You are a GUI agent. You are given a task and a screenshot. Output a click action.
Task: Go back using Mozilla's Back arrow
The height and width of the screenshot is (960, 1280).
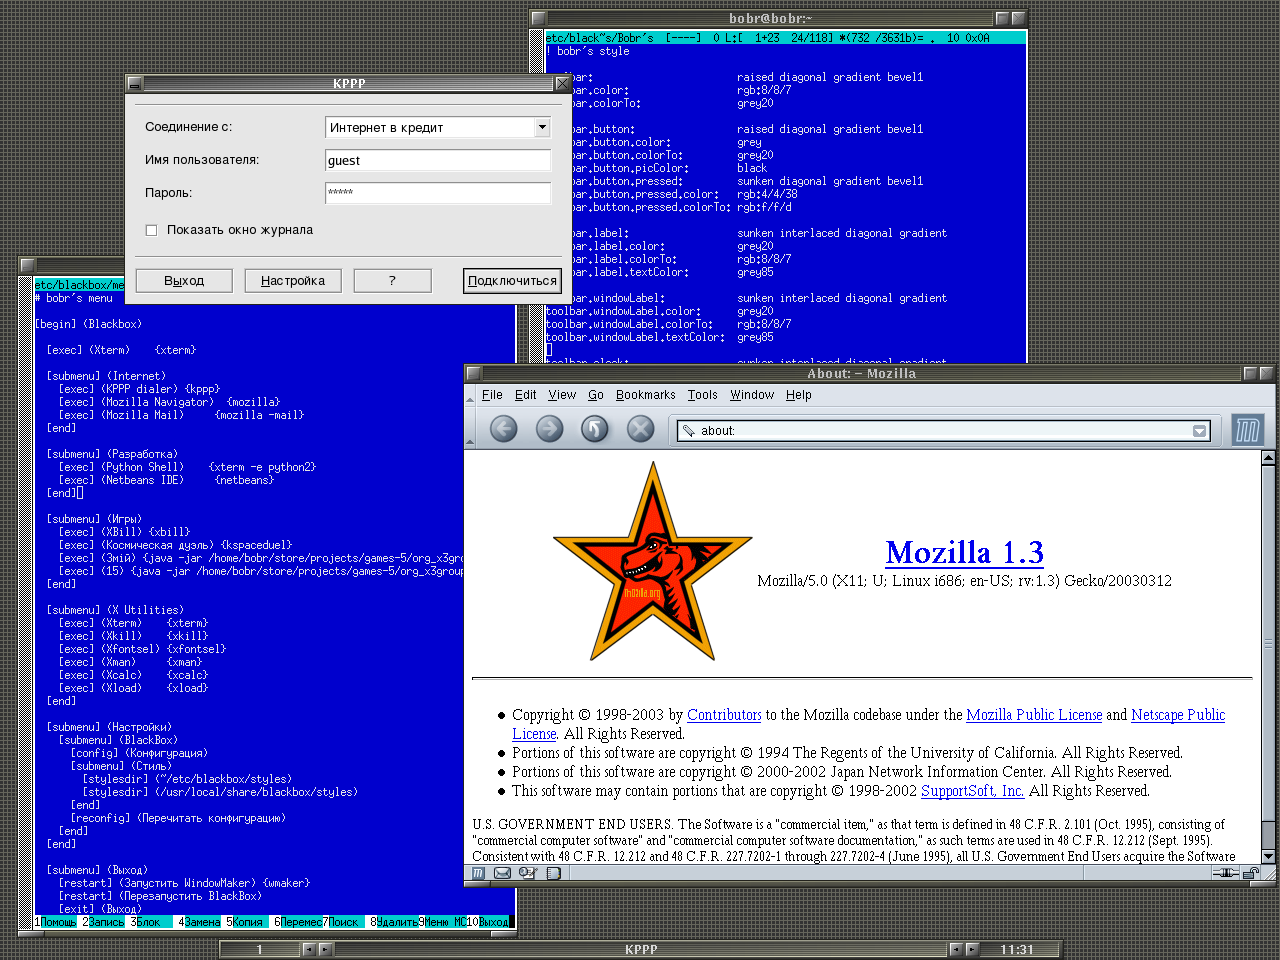pyautogui.click(x=504, y=429)
